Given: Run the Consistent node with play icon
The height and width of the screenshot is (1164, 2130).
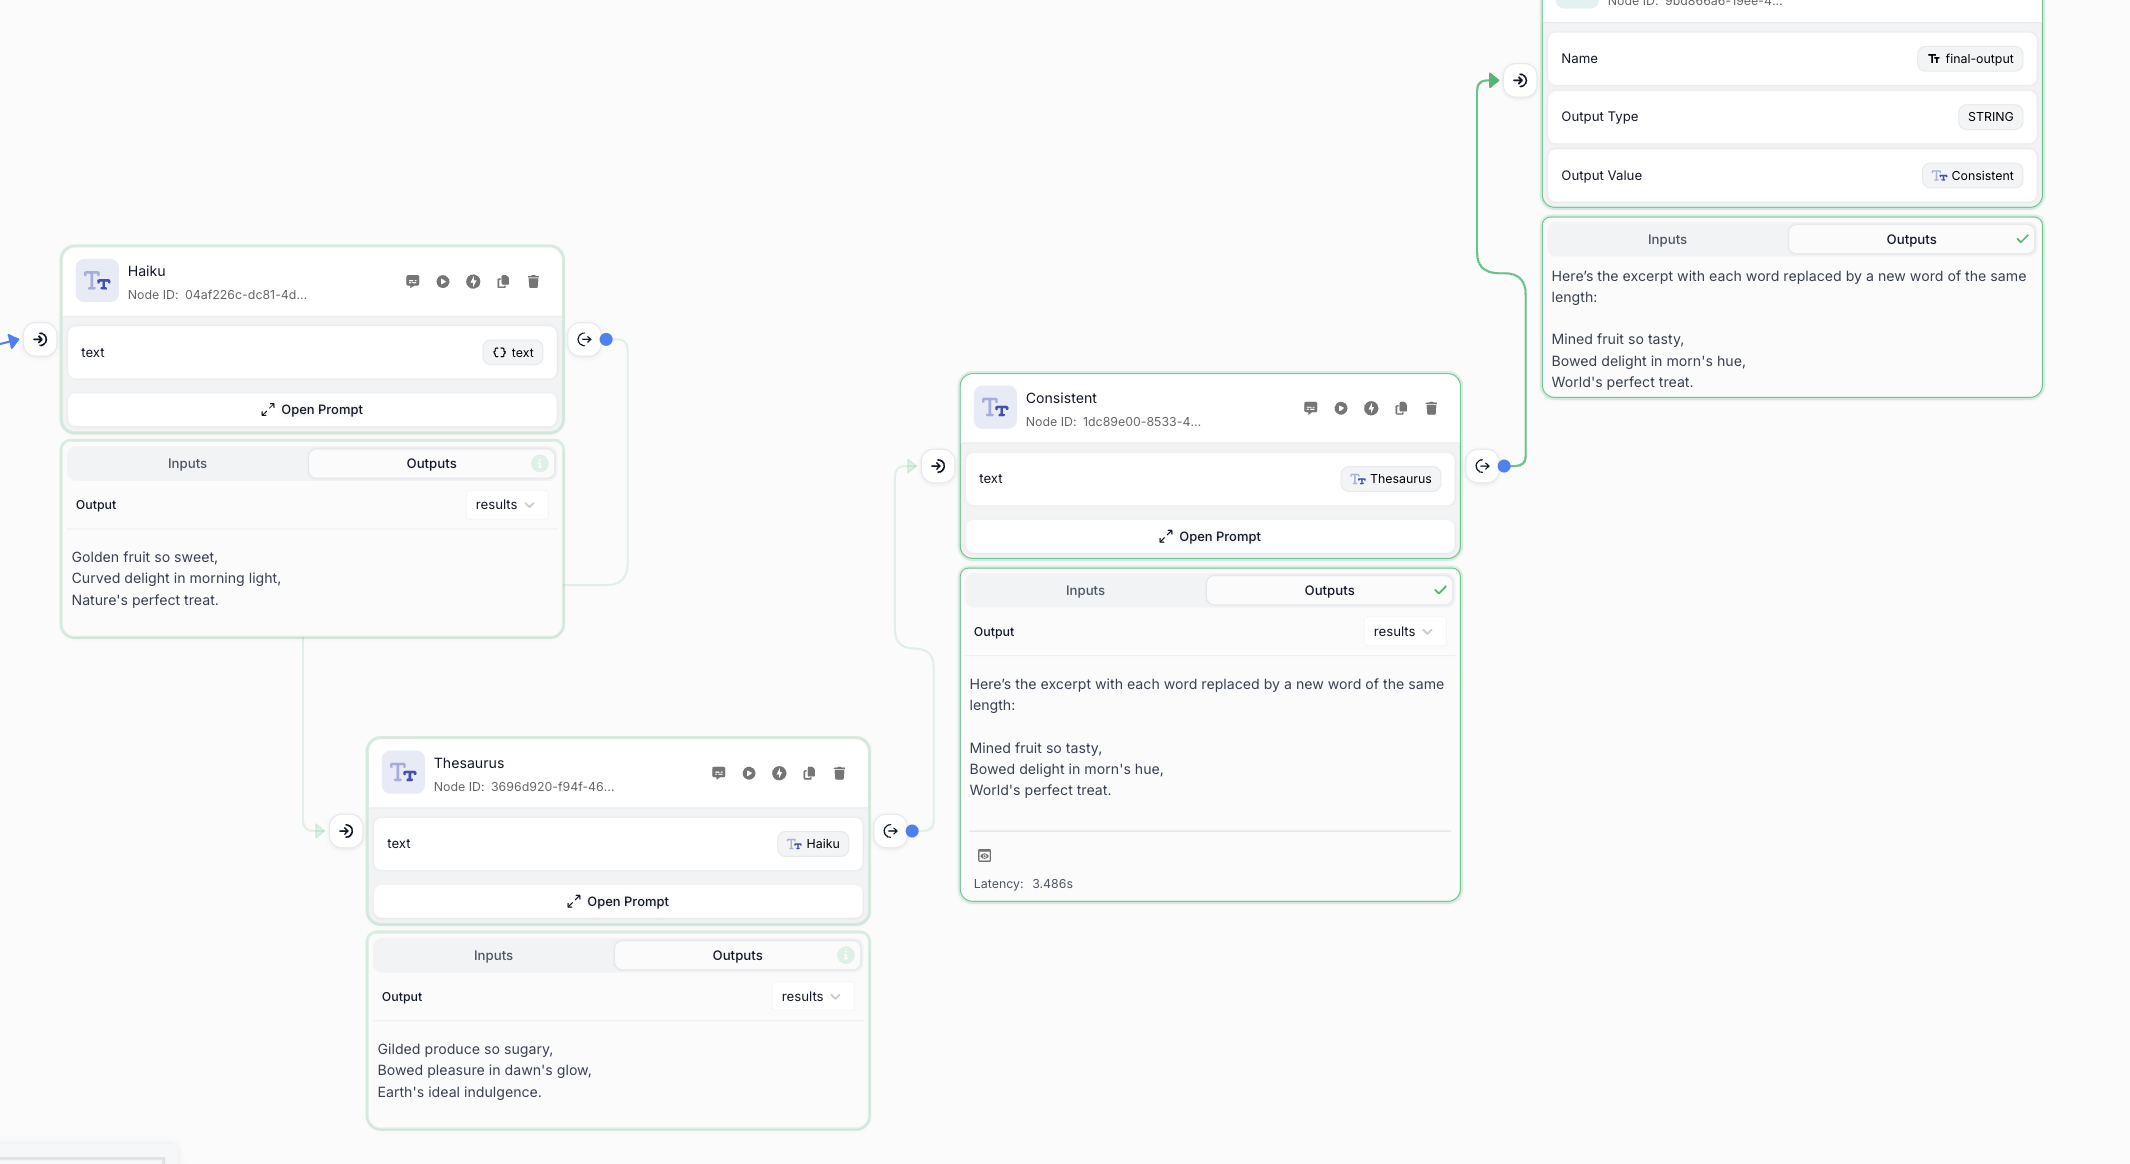Looking at the screenshot, I should [x=1341, y=409].
